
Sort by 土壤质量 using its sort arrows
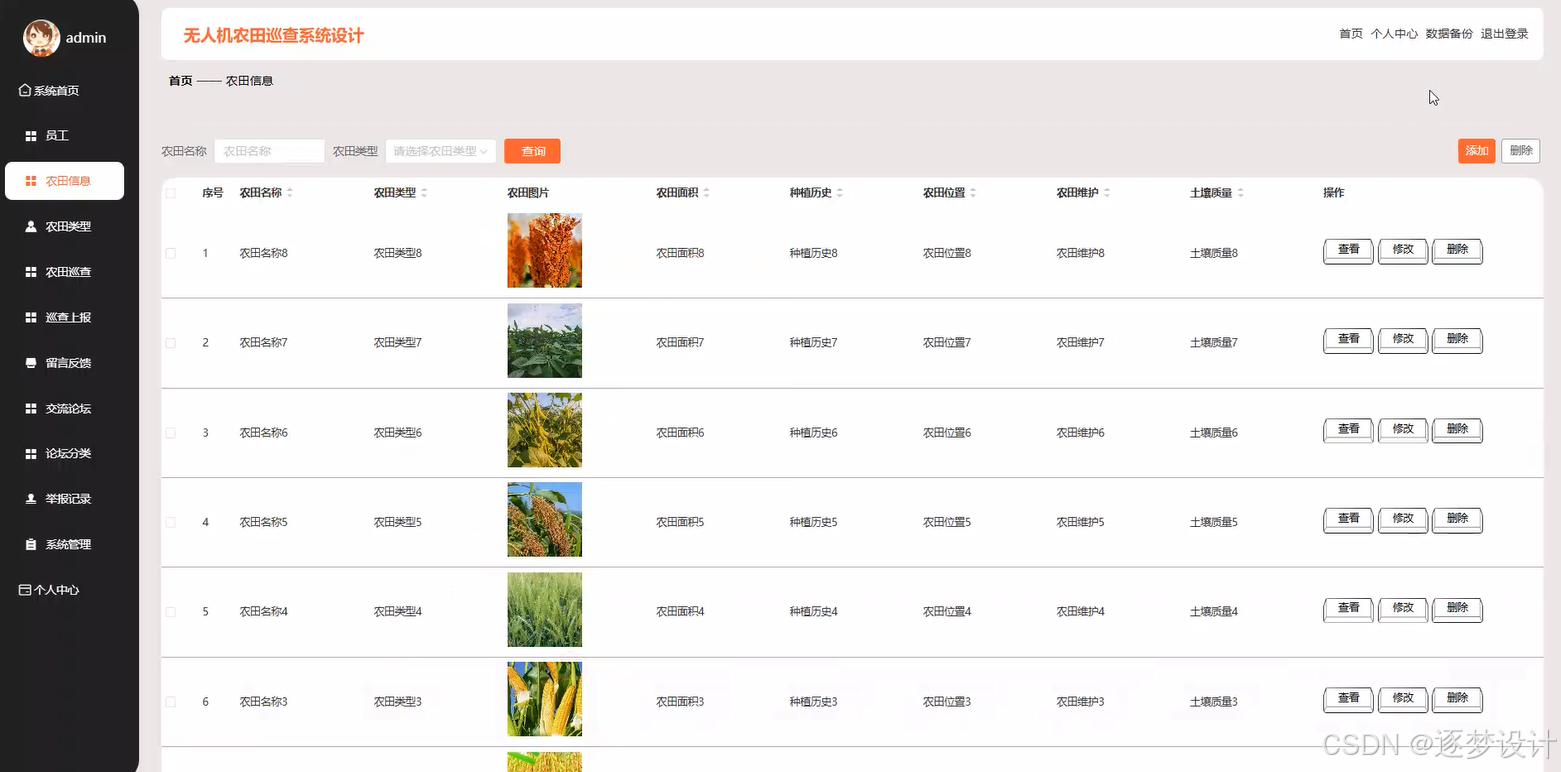[x=1241, y=193]
